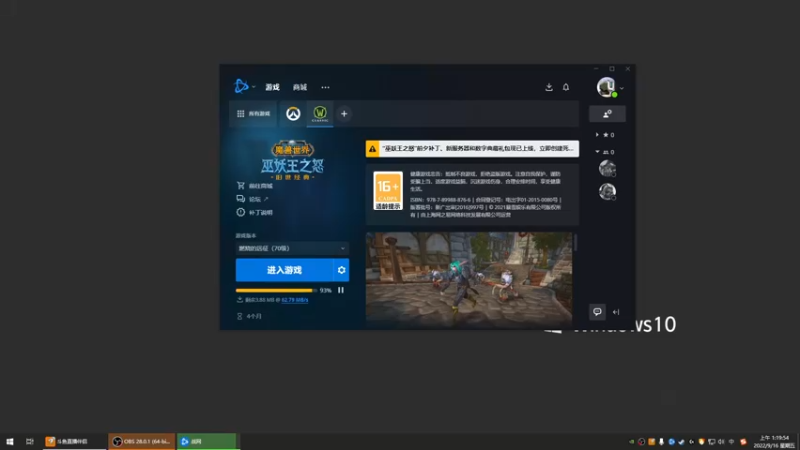
Task: Select the second friend avatar
Action: [607, 191]
